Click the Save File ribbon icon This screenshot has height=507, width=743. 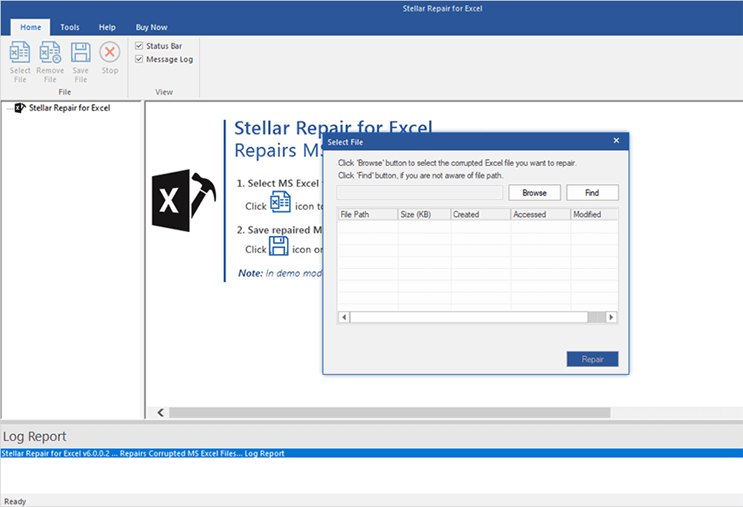click(81, 57)
